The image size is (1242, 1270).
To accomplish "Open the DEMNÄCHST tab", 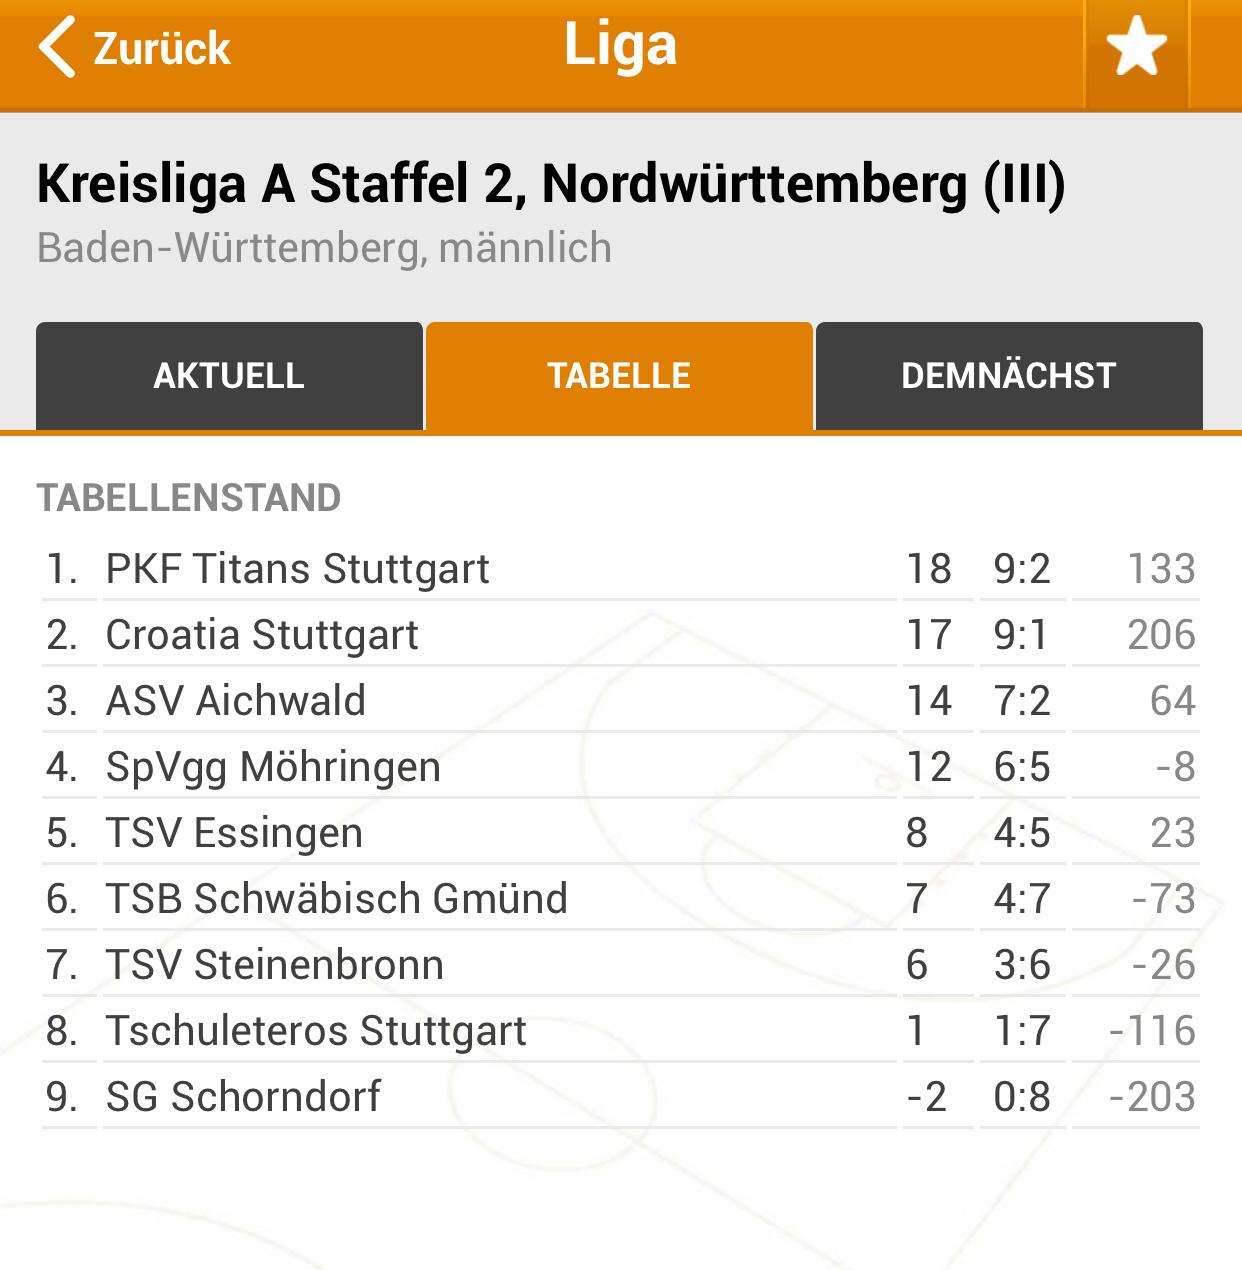I will pyautogui.click(x=1009, y=376).
